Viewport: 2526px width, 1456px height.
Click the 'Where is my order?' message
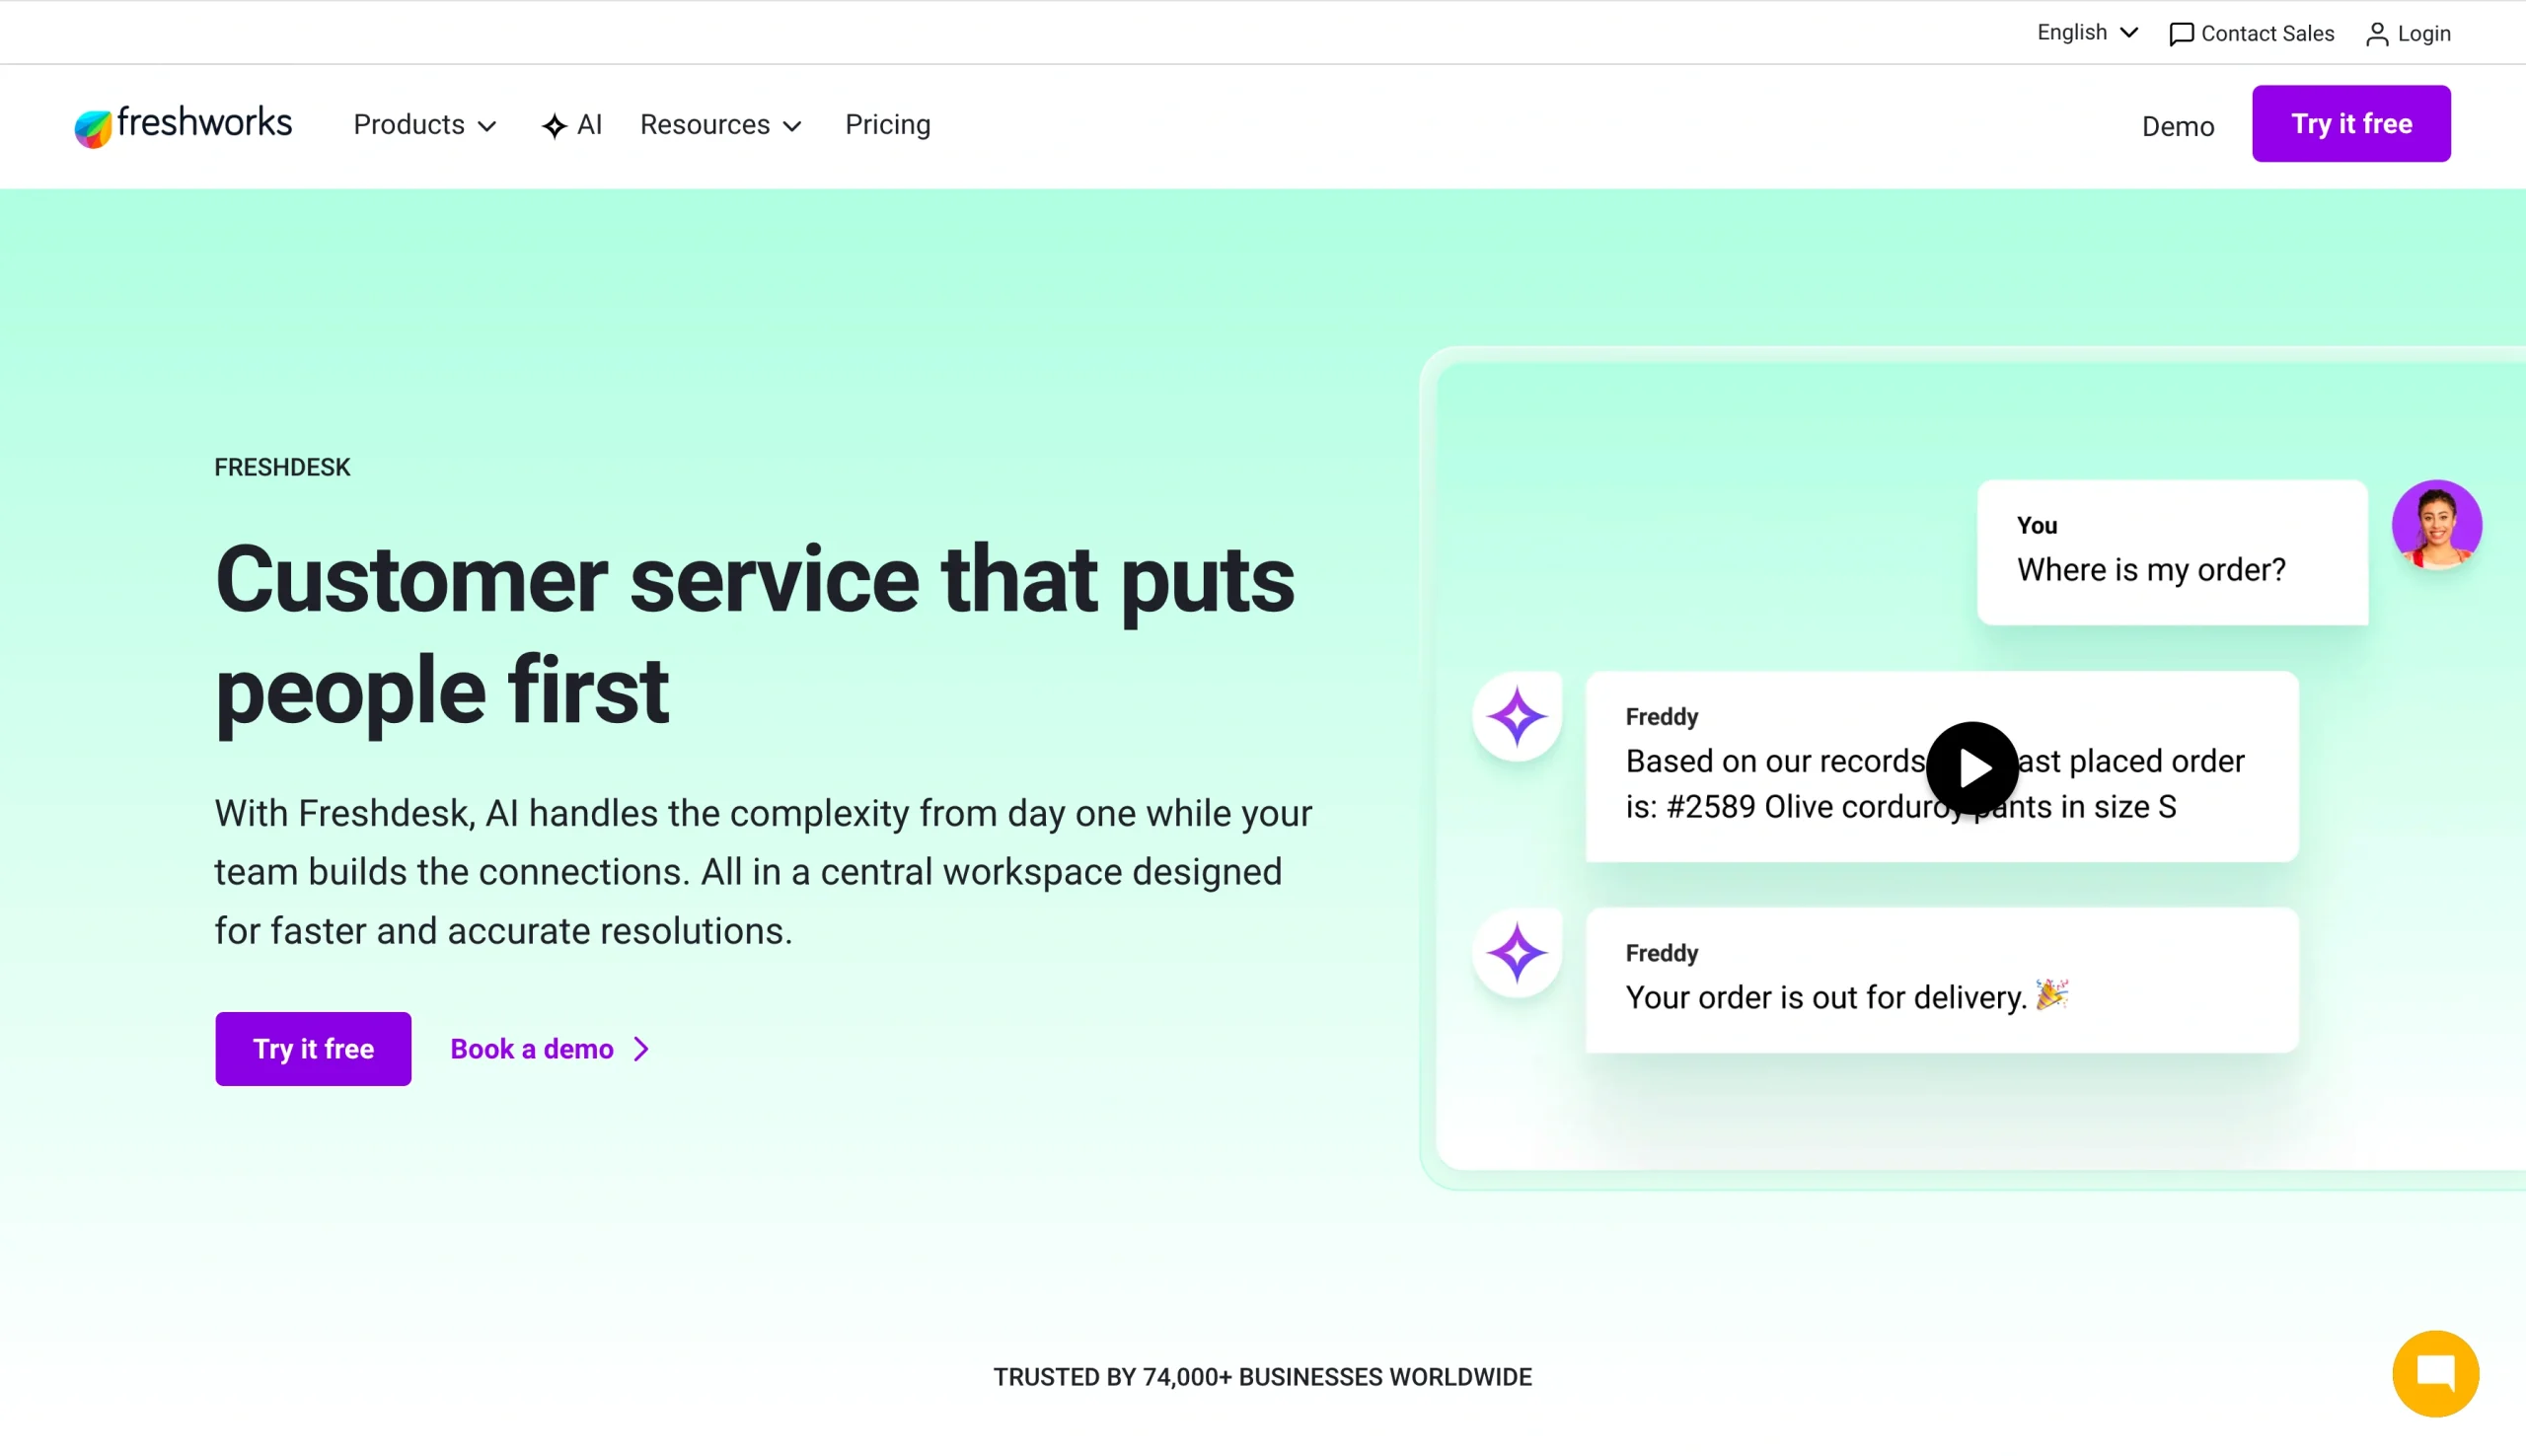pyautogui.click(x=2172, y=553)
